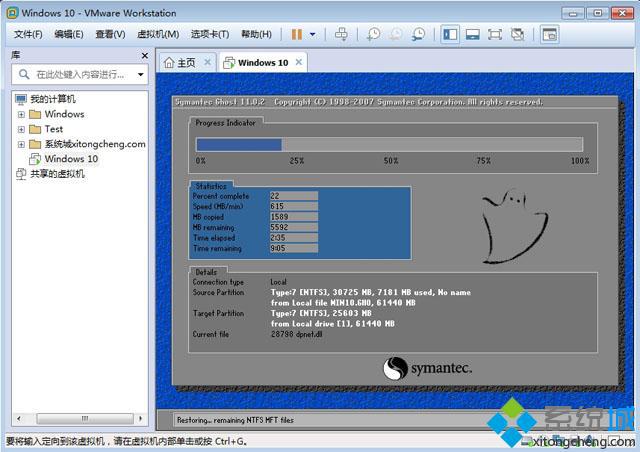Click the Speed value 615
Image resolution: width=640 pixels, height=452 pixels.
click(293, 207)
